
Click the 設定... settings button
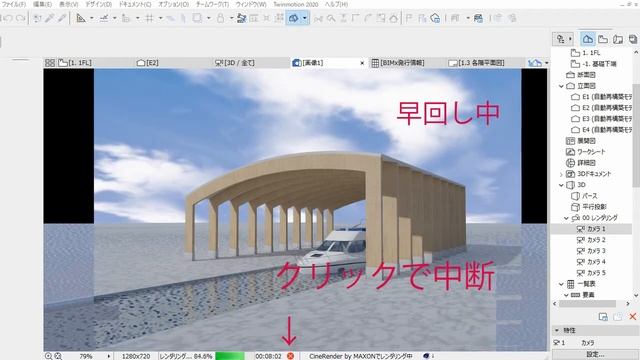(x=595, y=355)
